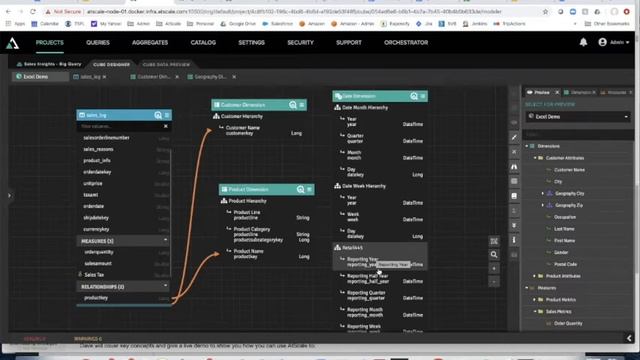The image size is (640, 360).
Task: Open the QUERIES menu
Action: pyautogui.click(x=98, y=42)
